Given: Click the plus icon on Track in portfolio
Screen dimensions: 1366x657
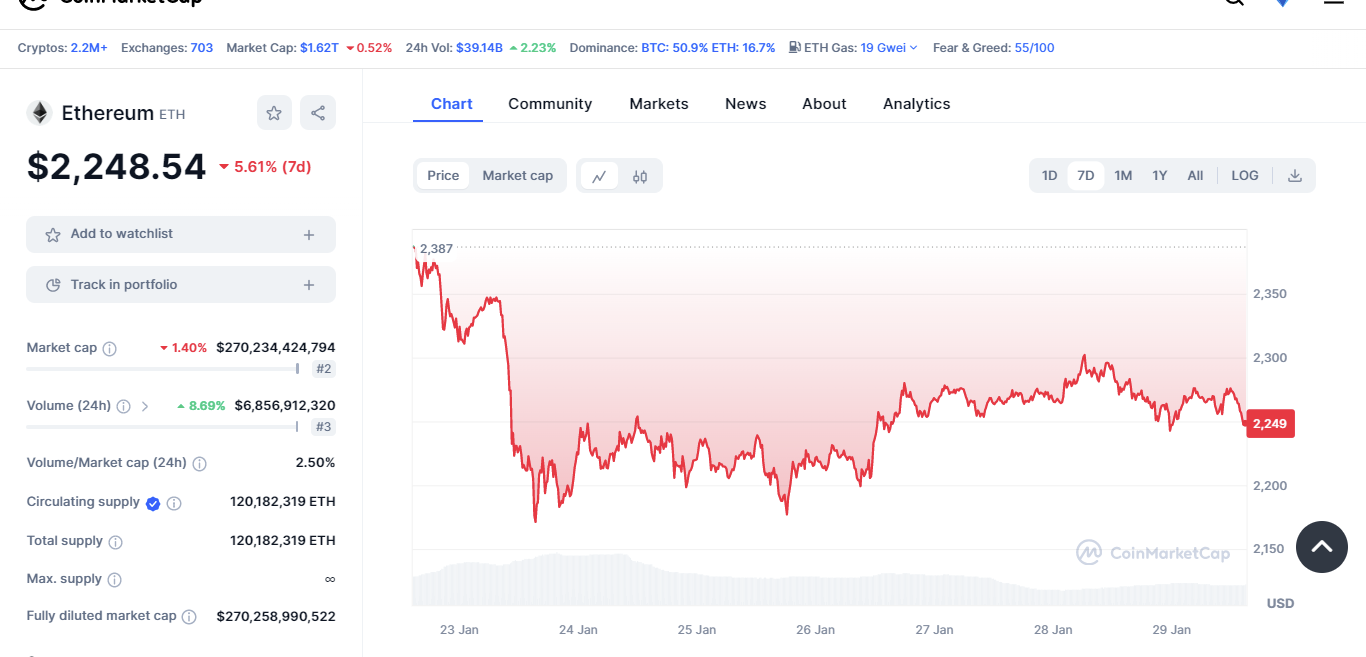Looking at the screenshot, I should point(309,286).
